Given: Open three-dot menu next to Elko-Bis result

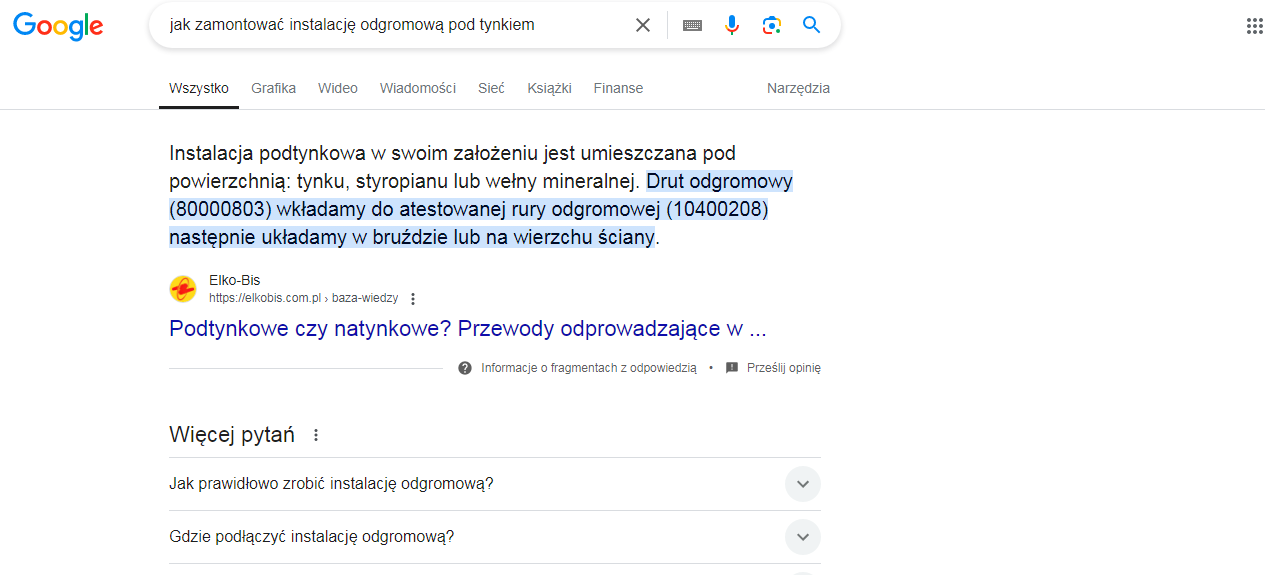Looking at the screenshot, I should [x=413, y=298].
